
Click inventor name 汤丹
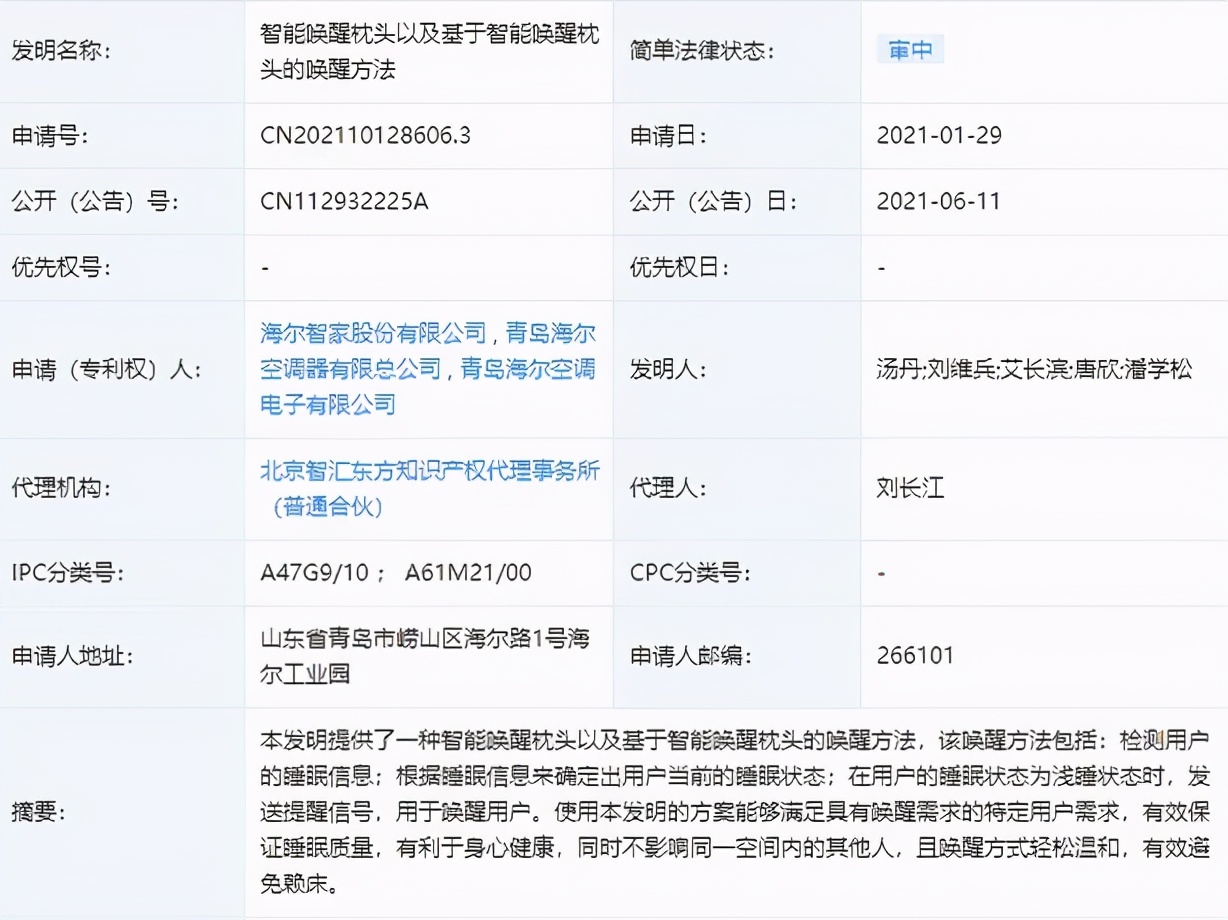click(x=897, y=369)
